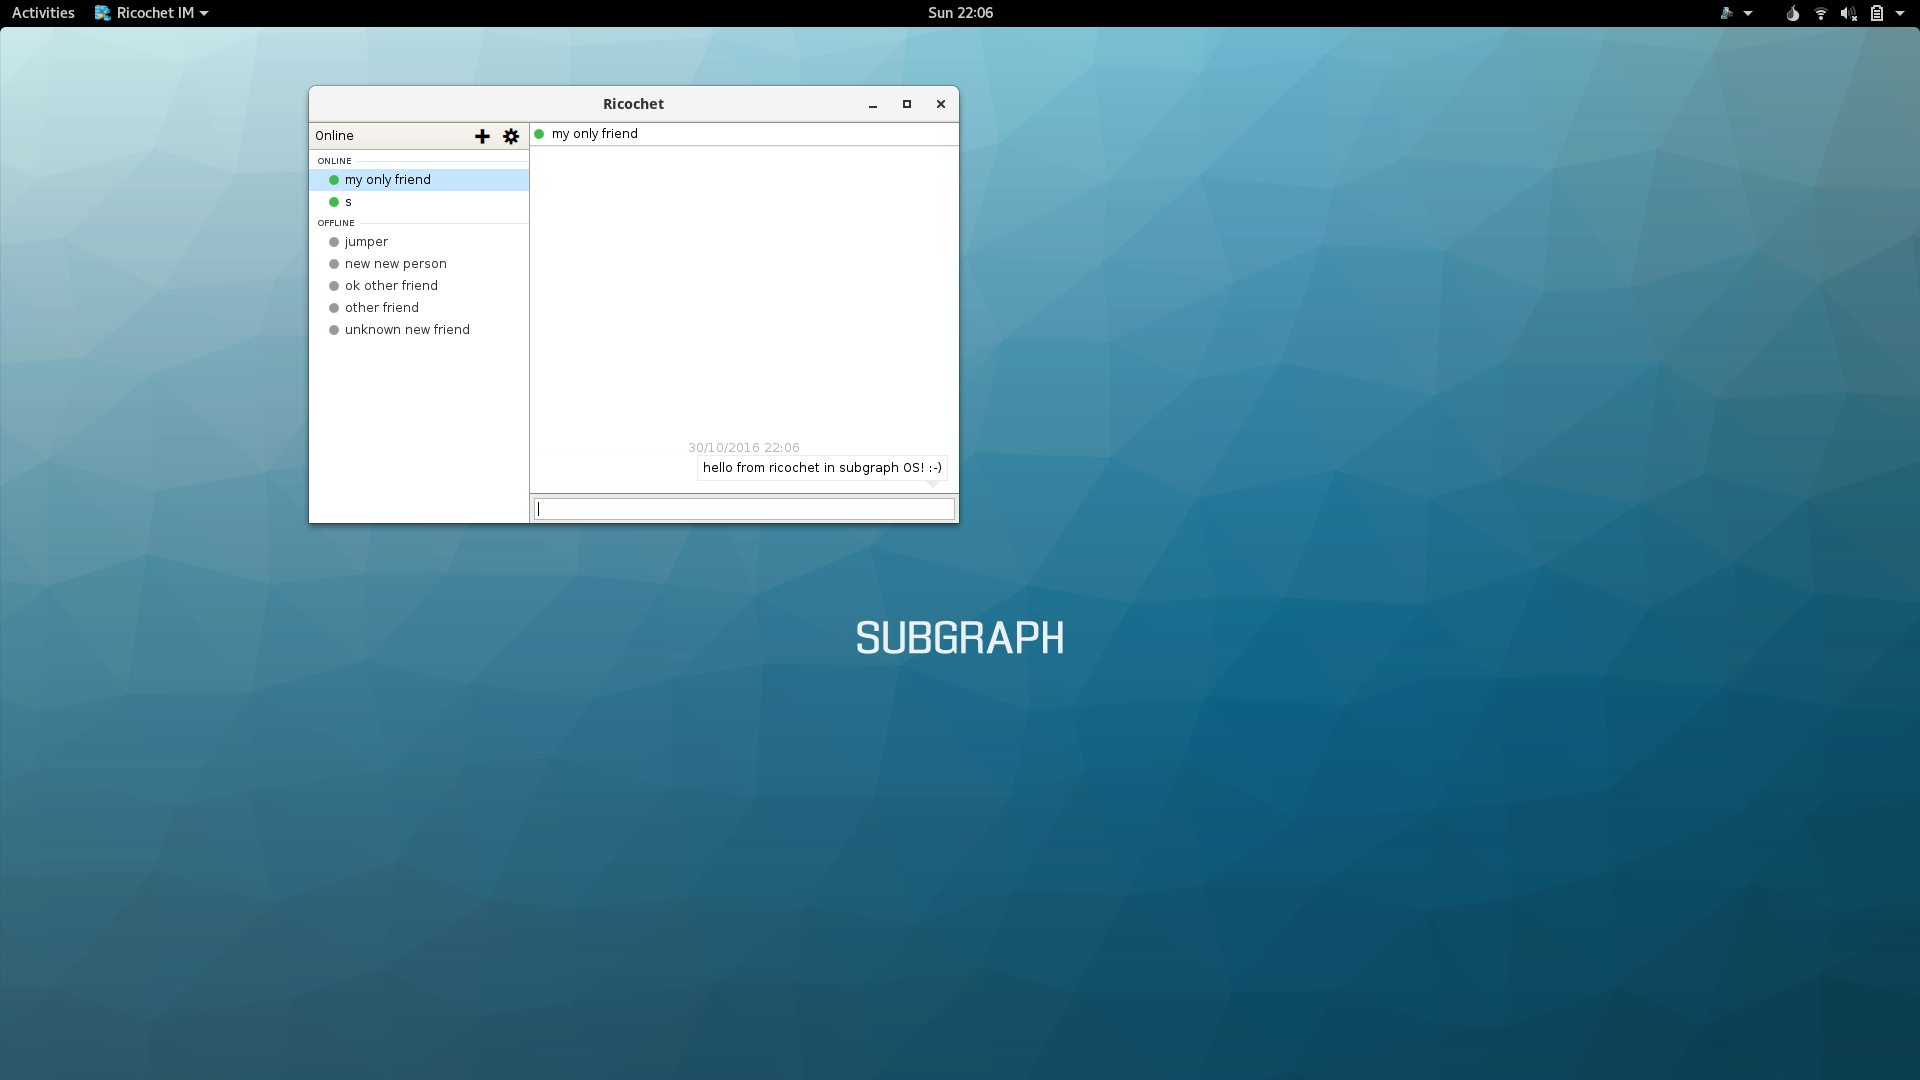Select offline contact 'ok other friend'
Screen dimensions: 1920x1080
pyautogui.click(x=419, y=286)
